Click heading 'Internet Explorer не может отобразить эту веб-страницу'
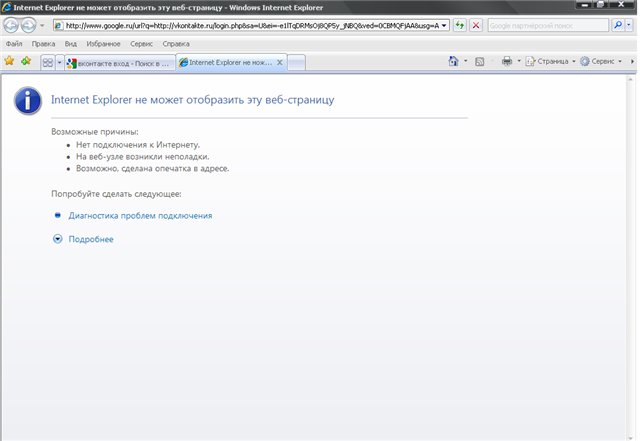Viewport: 640px width, 441px height. pos(193,100)
